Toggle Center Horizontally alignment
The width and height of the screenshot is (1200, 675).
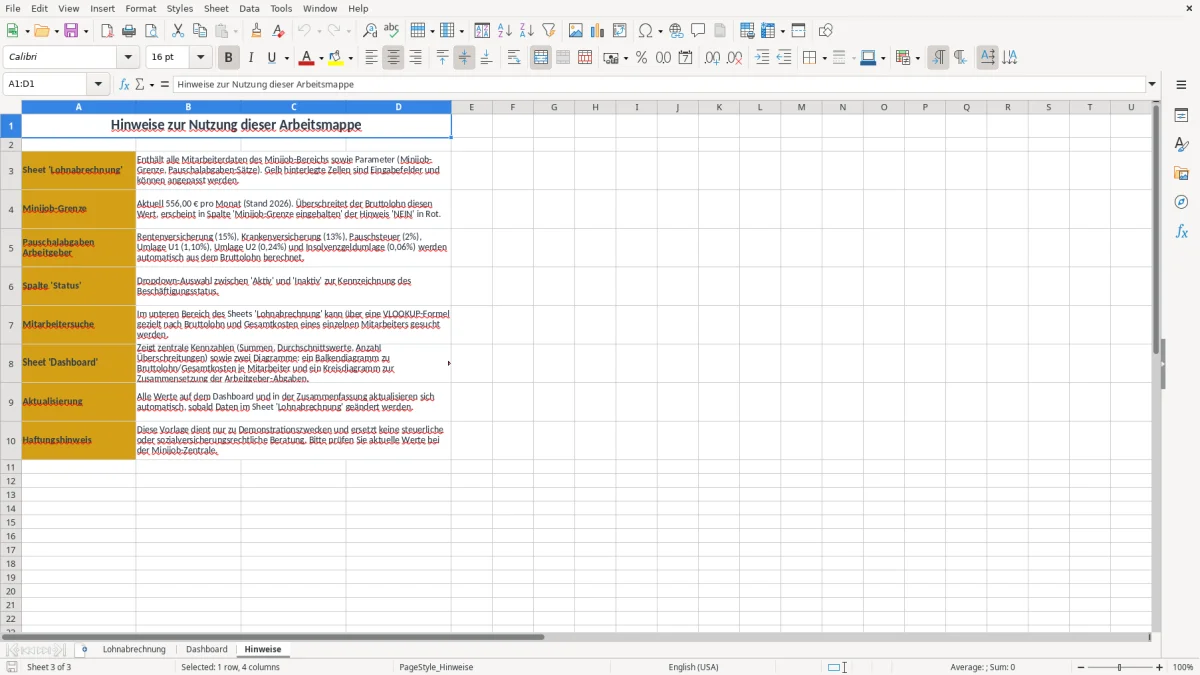pyautogui.click(x=393, y=58)
